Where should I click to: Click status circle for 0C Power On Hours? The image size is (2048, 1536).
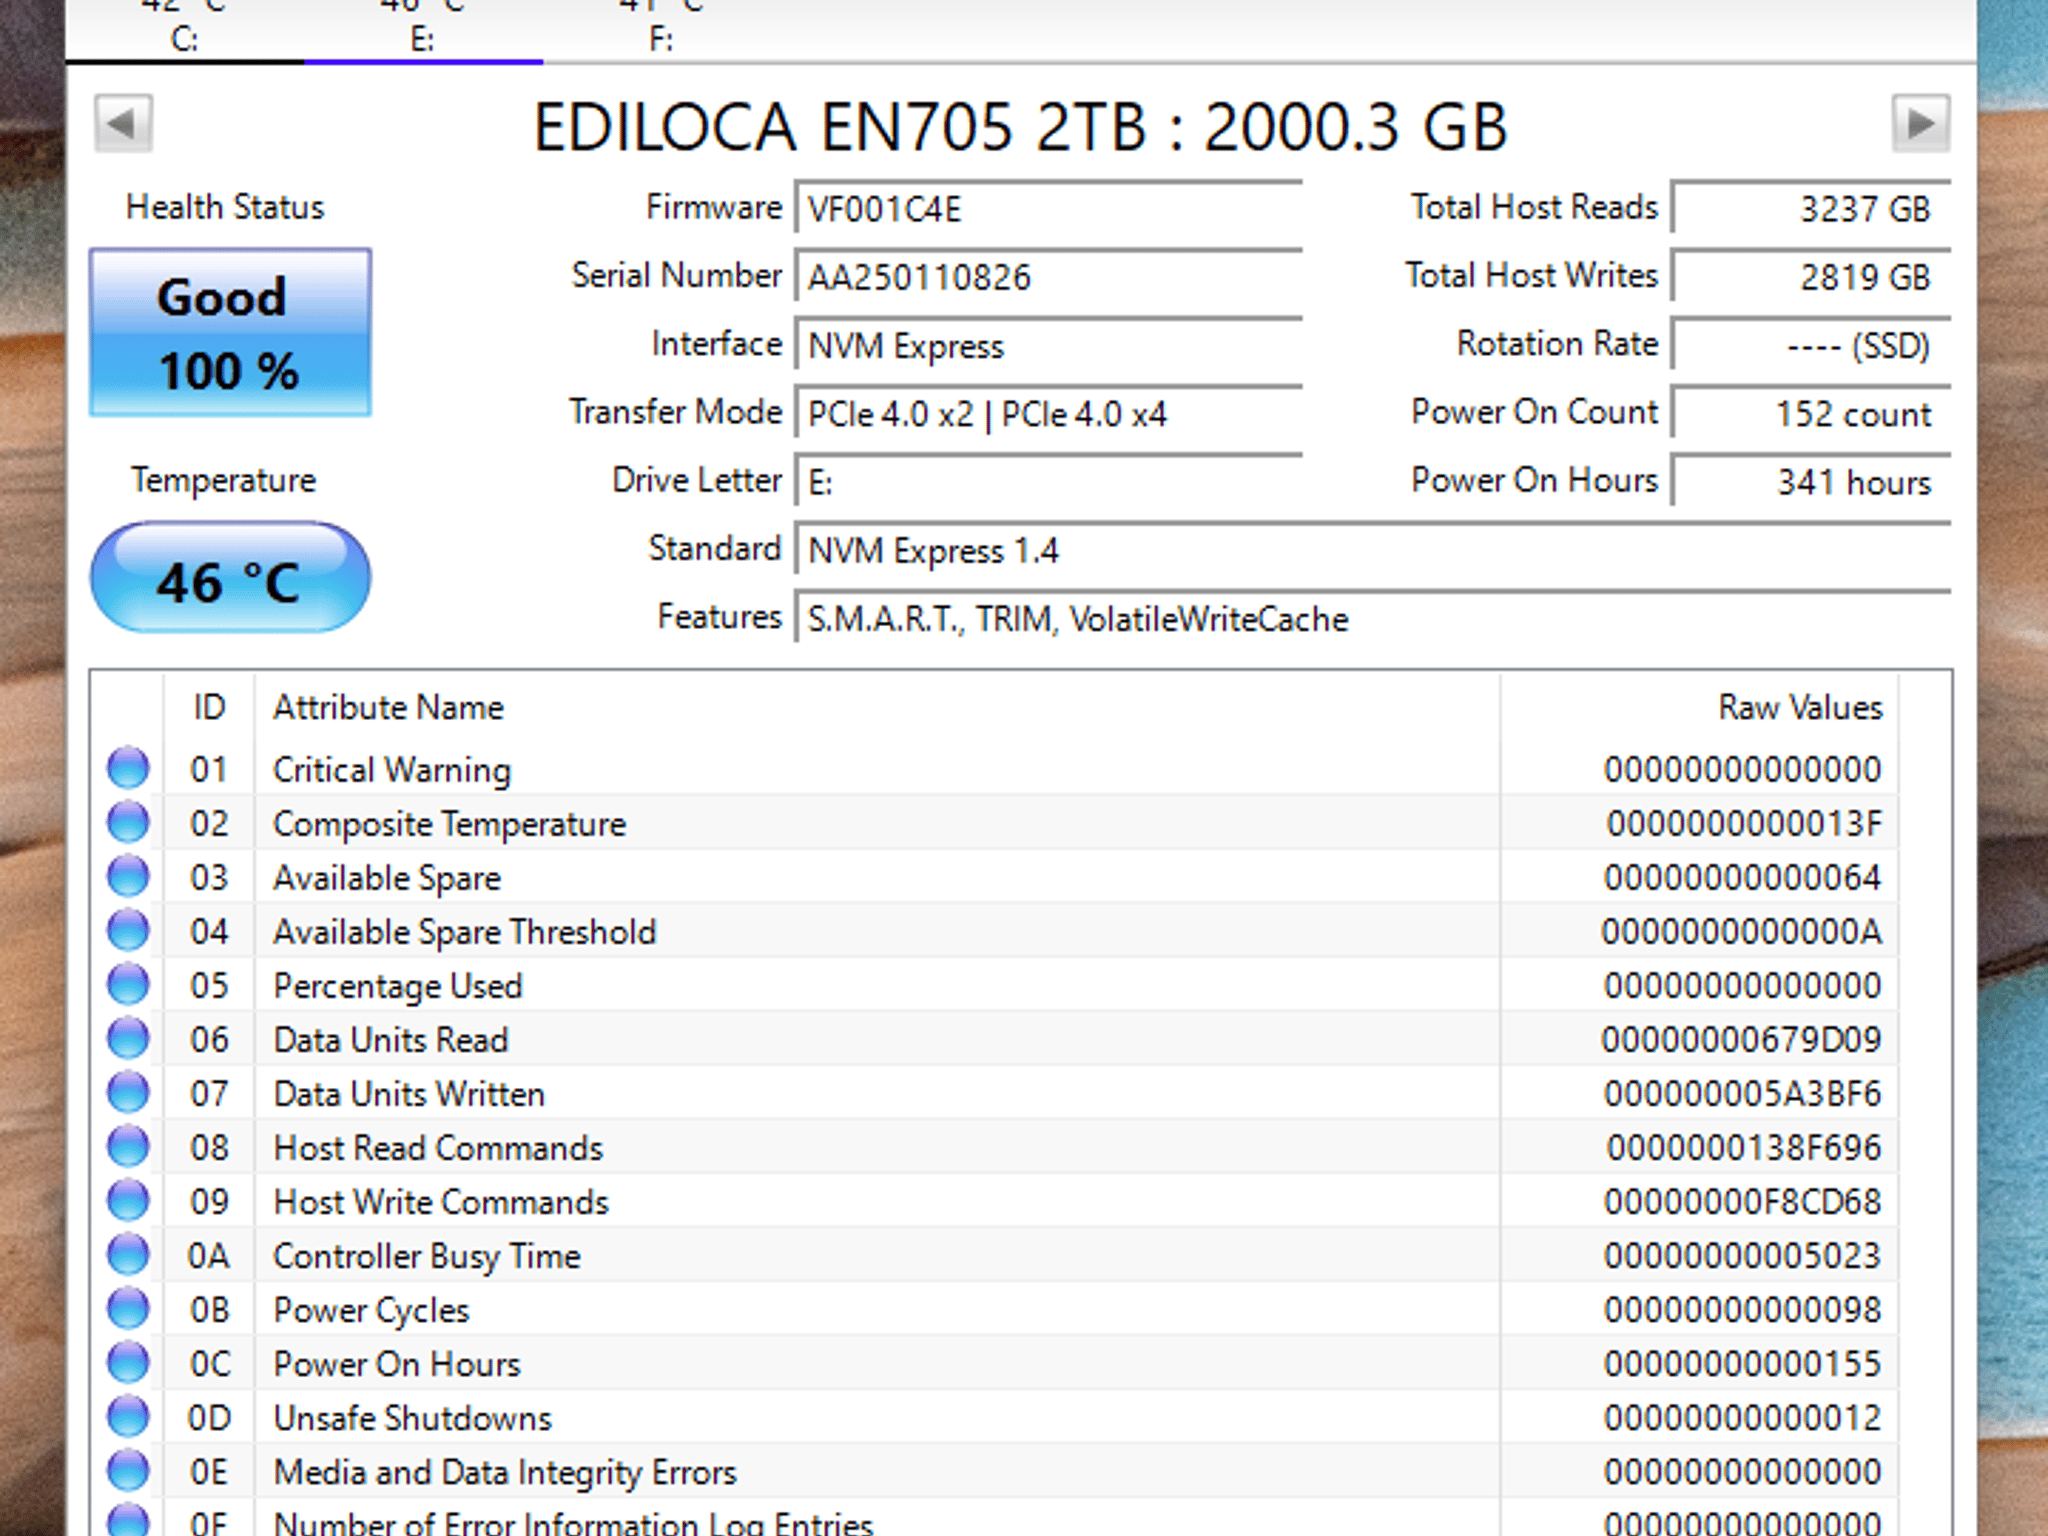[x=128, y=1362]
